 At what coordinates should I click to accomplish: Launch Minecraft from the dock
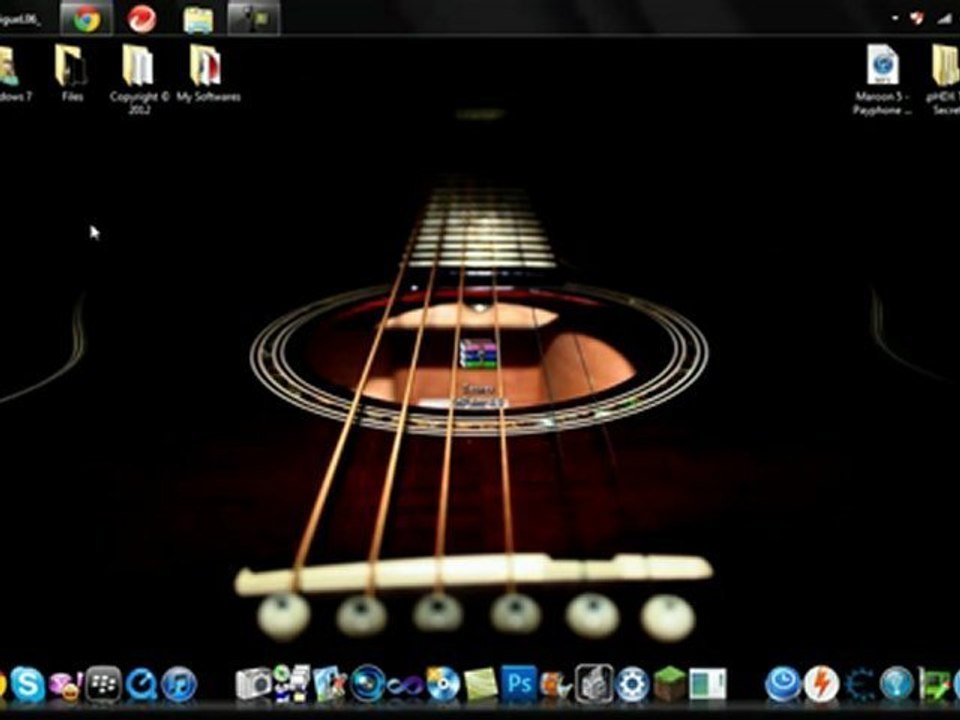[x=670, y=684]
